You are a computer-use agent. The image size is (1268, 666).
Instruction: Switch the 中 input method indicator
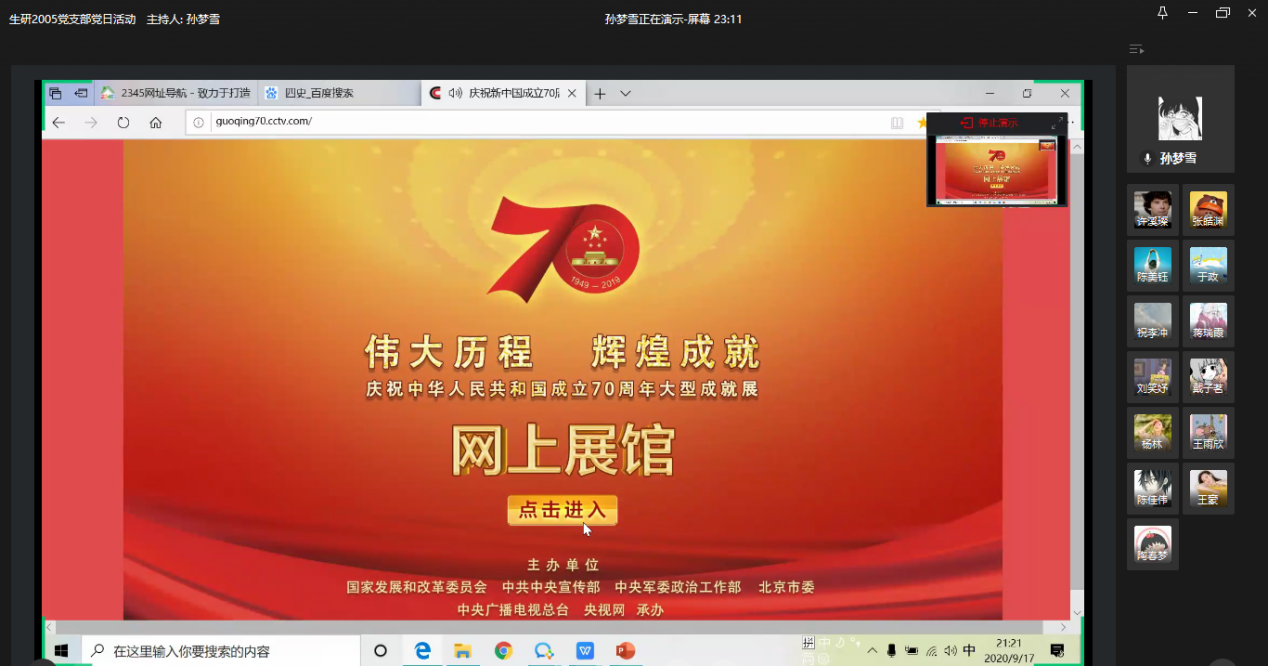pos(969,651)
